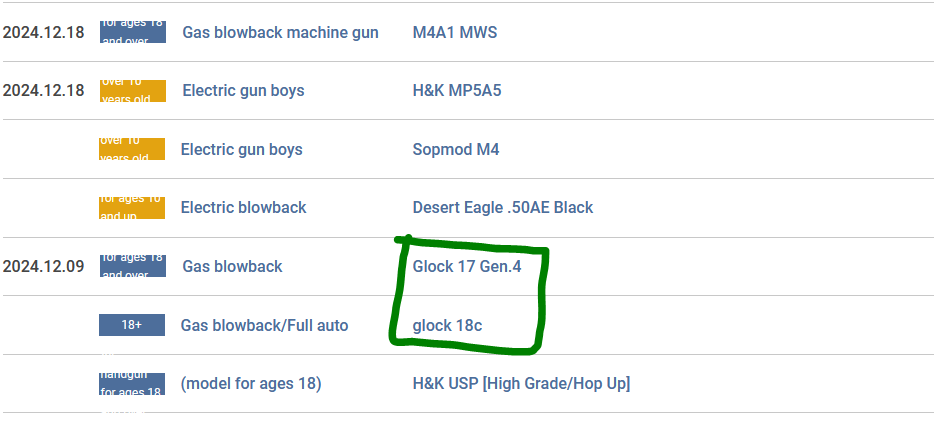934x429 pixels.
Task: Open the H&K MP5A5 product link
Action: [456, 91]
